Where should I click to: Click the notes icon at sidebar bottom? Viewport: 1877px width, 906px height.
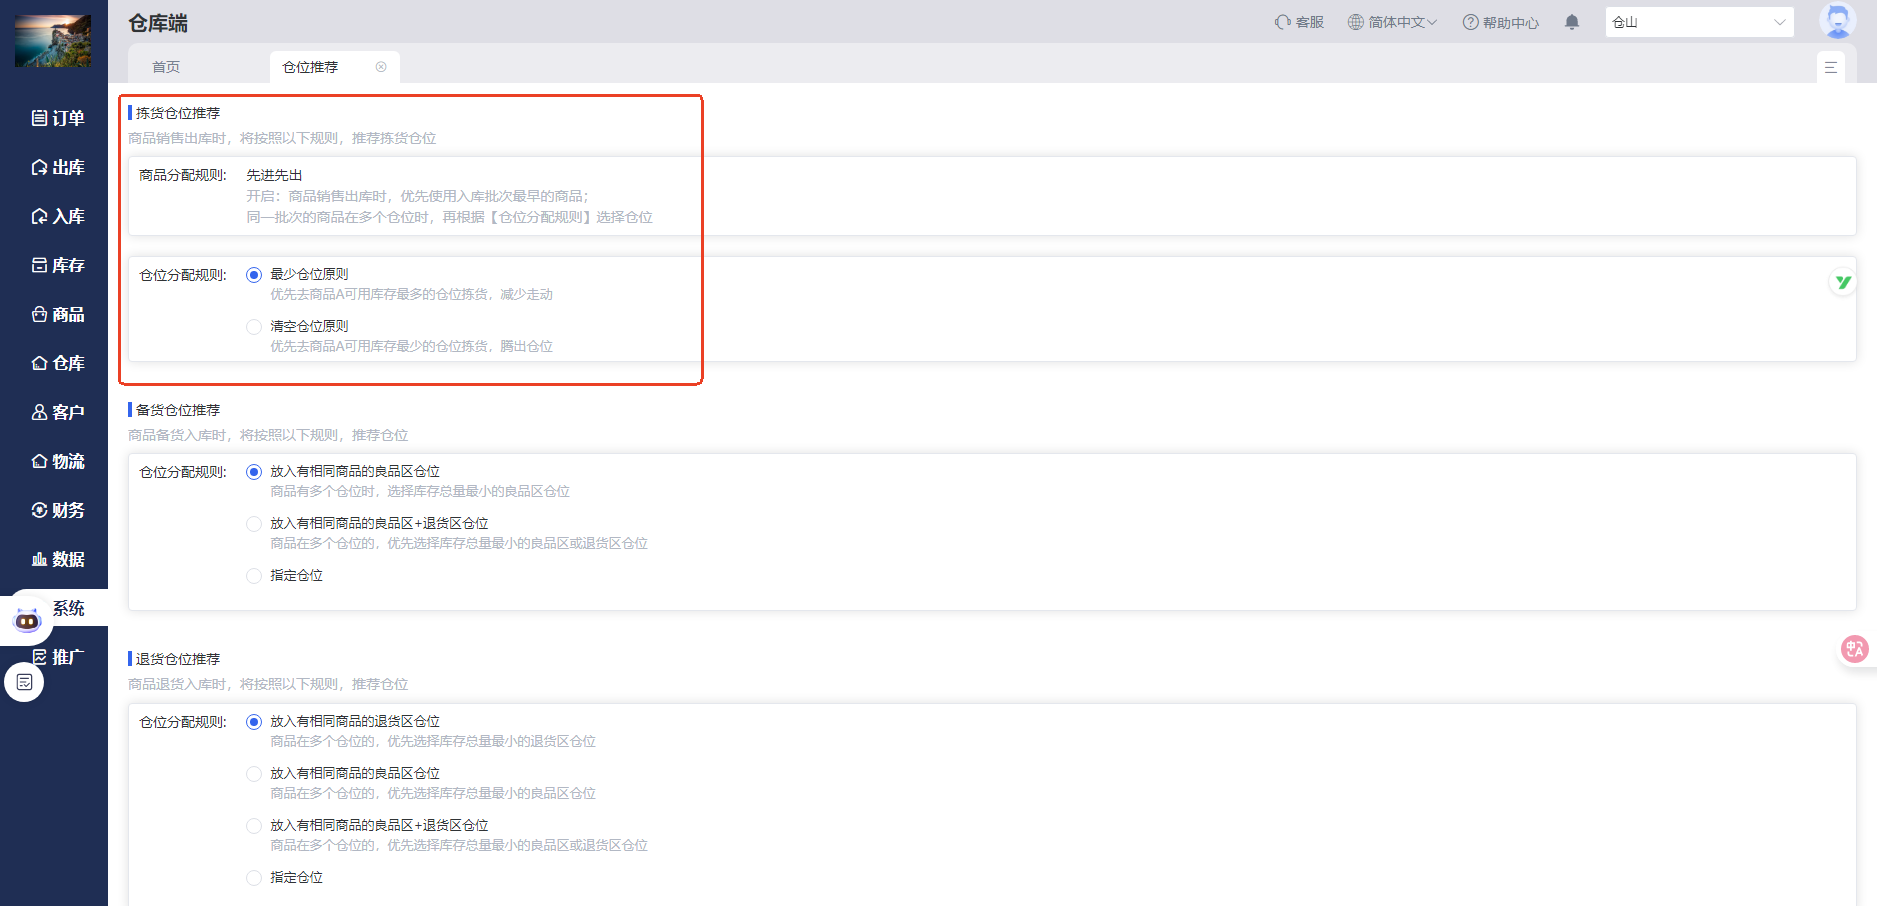coord(25,682)
